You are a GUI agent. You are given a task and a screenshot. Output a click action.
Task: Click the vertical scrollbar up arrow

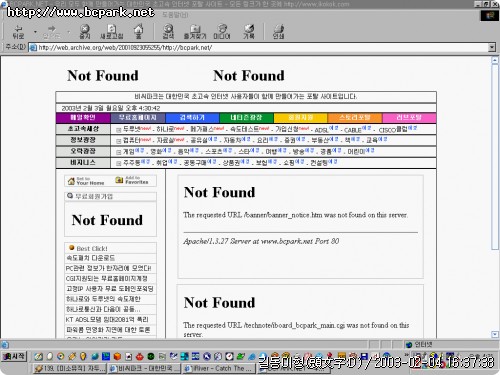495,60
